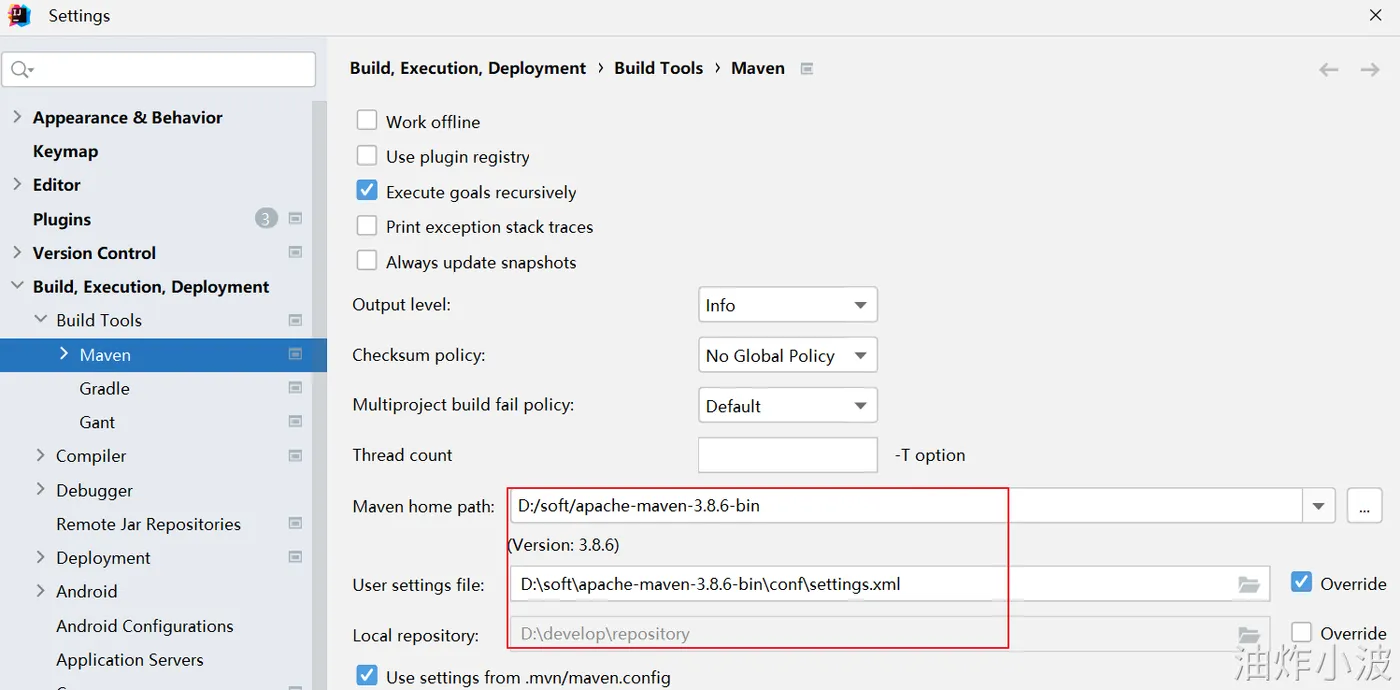Select Keymap in the settings tree
Image resolution: width=1400 pixels, height=690 pixels.
[65, 151]
